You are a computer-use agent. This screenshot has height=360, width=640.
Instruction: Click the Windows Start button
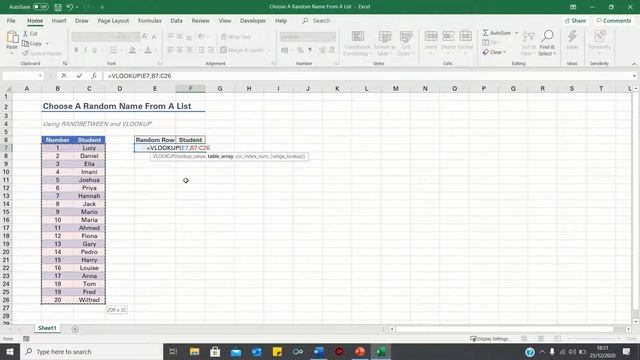pos(10,351)
